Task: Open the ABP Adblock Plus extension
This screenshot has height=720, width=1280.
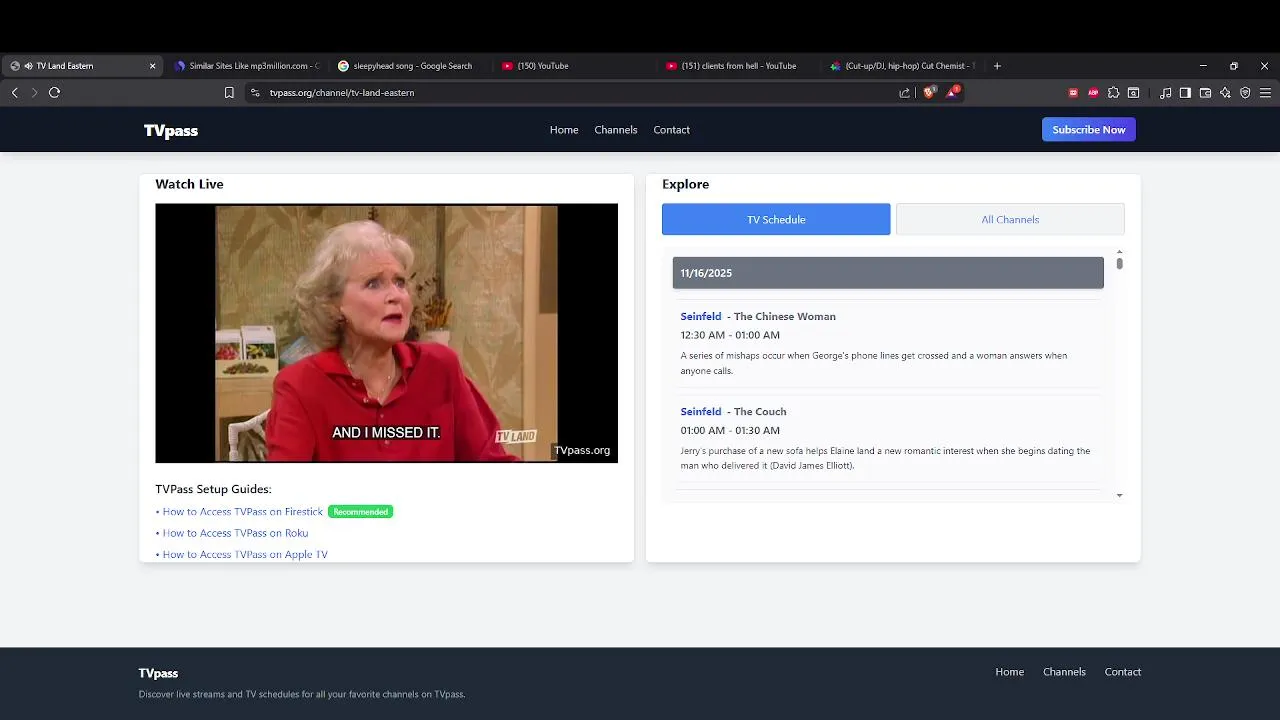Action: coord(1093,92)
